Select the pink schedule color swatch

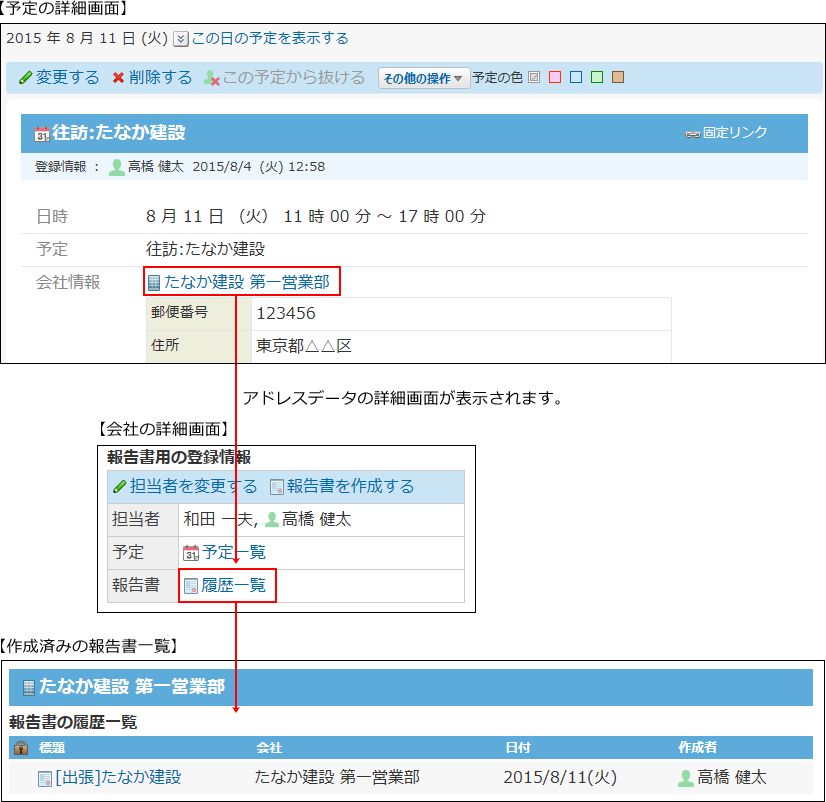click(x=555, y=77)
